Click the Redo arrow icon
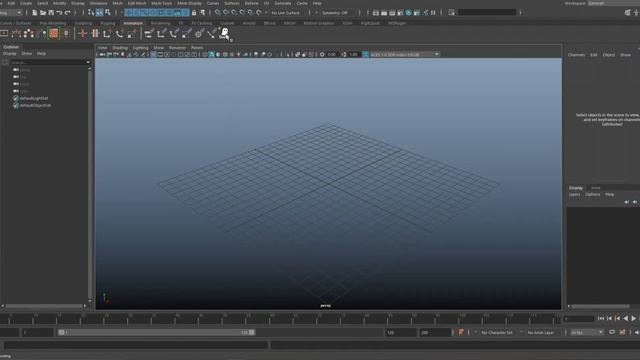This screenshot has height=360, width=640. tap(68, 13)
